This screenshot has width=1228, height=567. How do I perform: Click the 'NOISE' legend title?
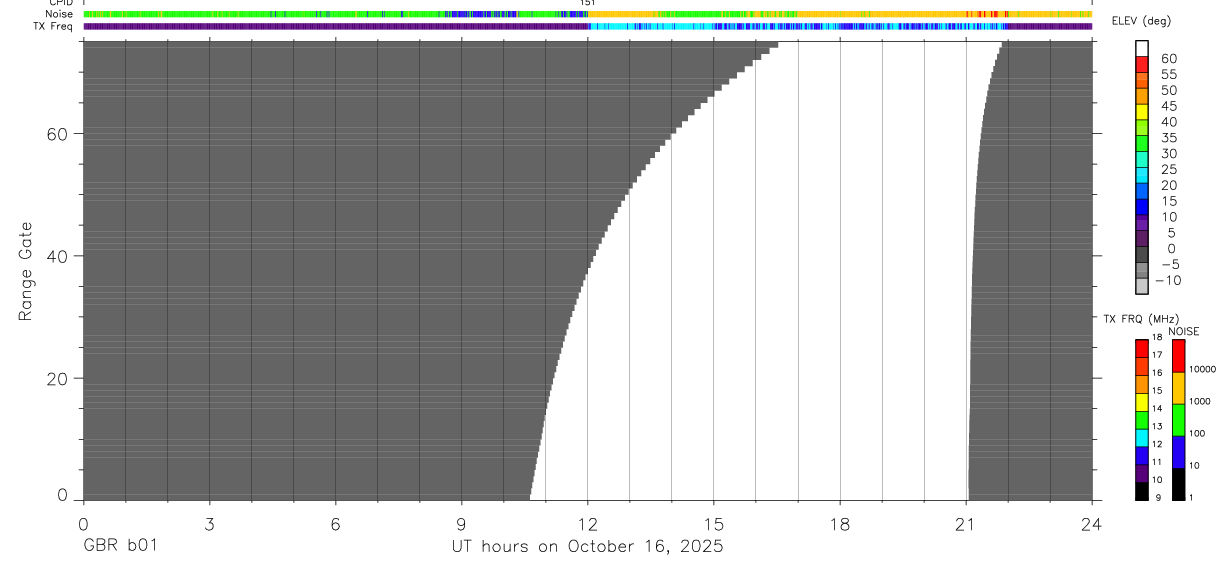[1183, 331]
